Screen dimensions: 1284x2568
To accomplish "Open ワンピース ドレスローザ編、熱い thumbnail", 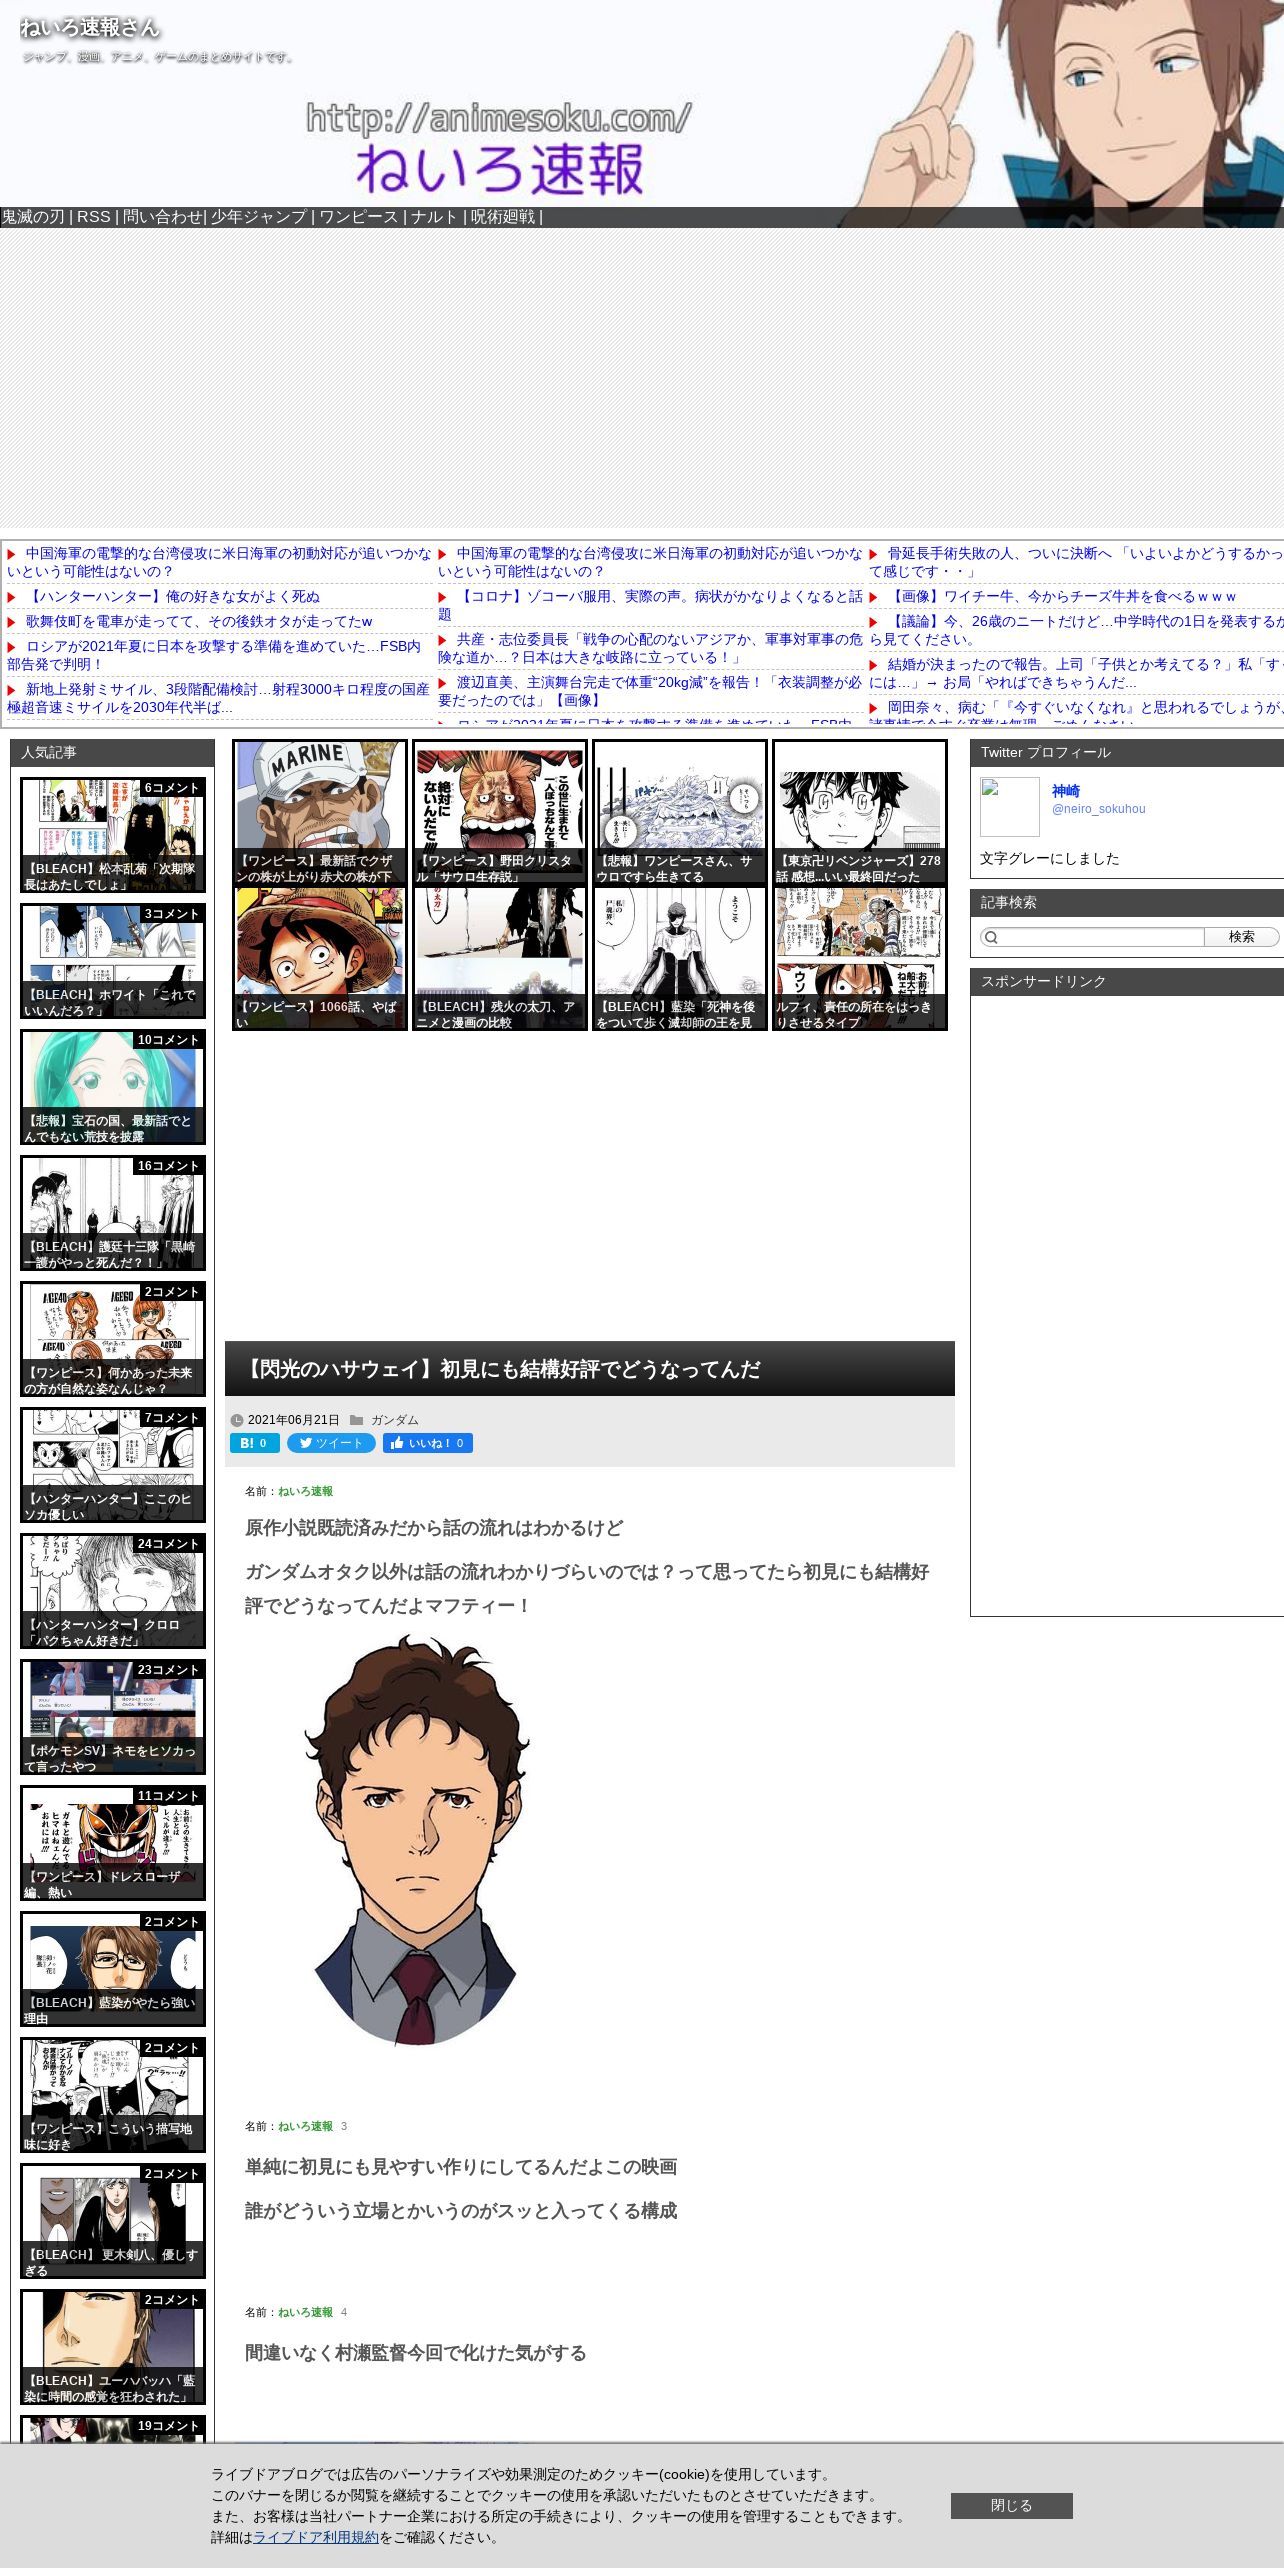I will tap(113, 1843).
